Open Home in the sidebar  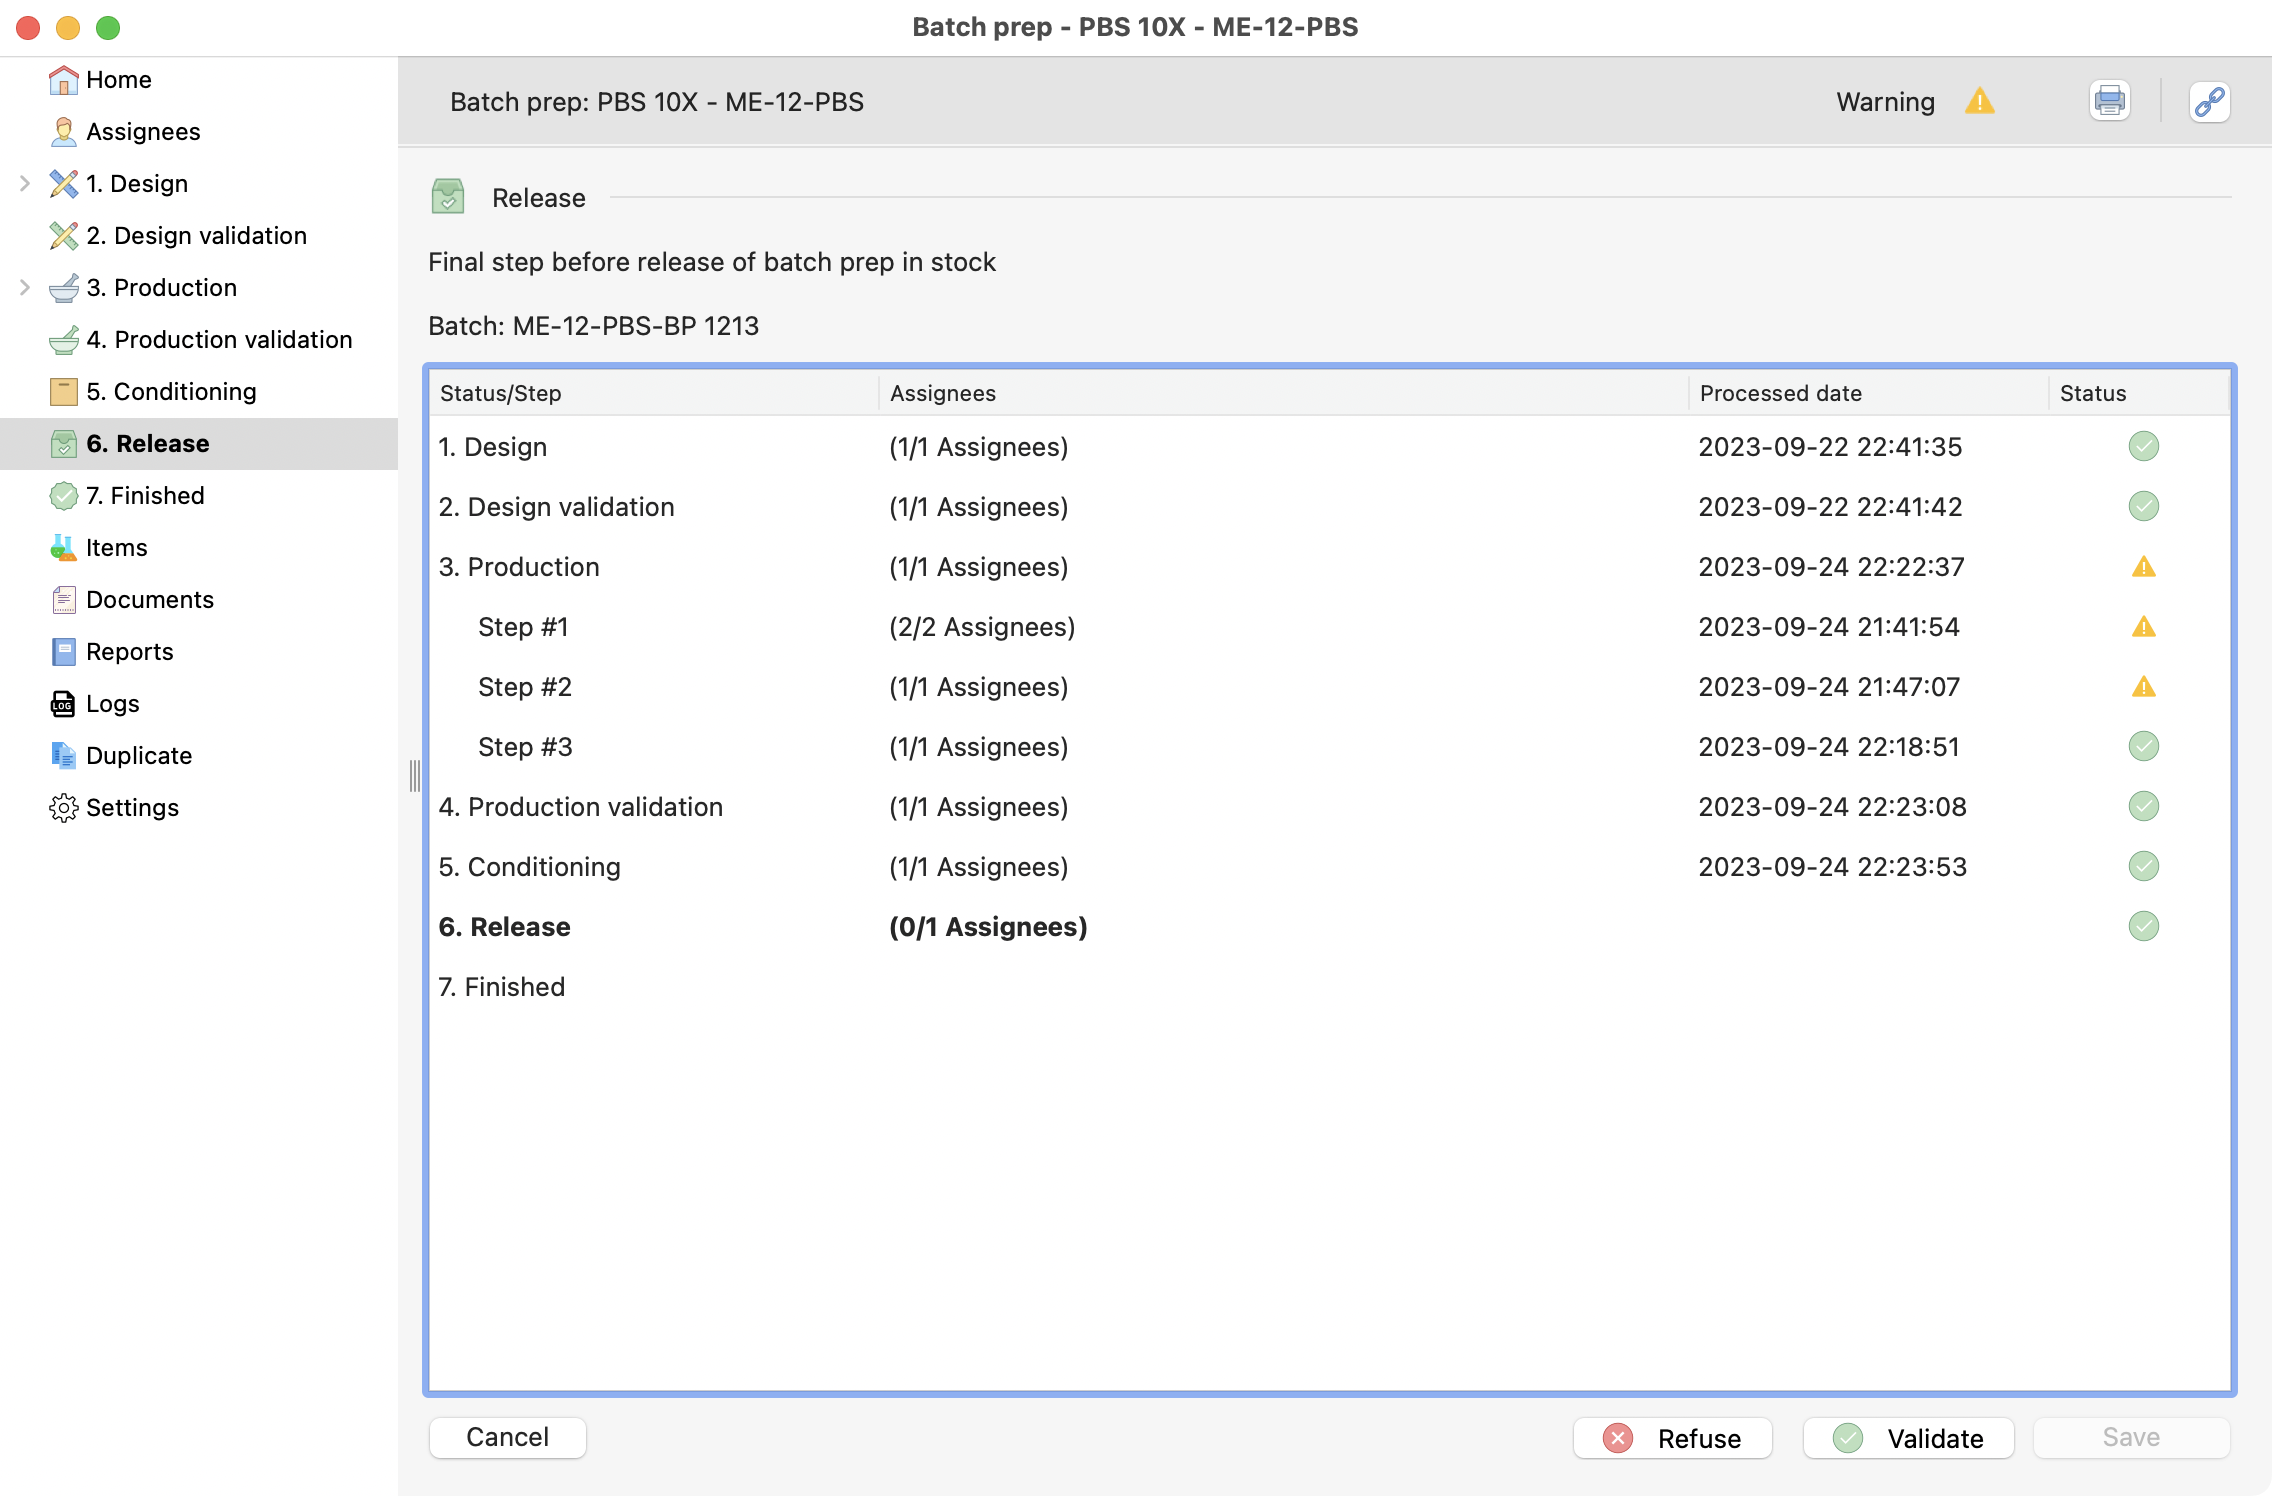tap(199, 80)
